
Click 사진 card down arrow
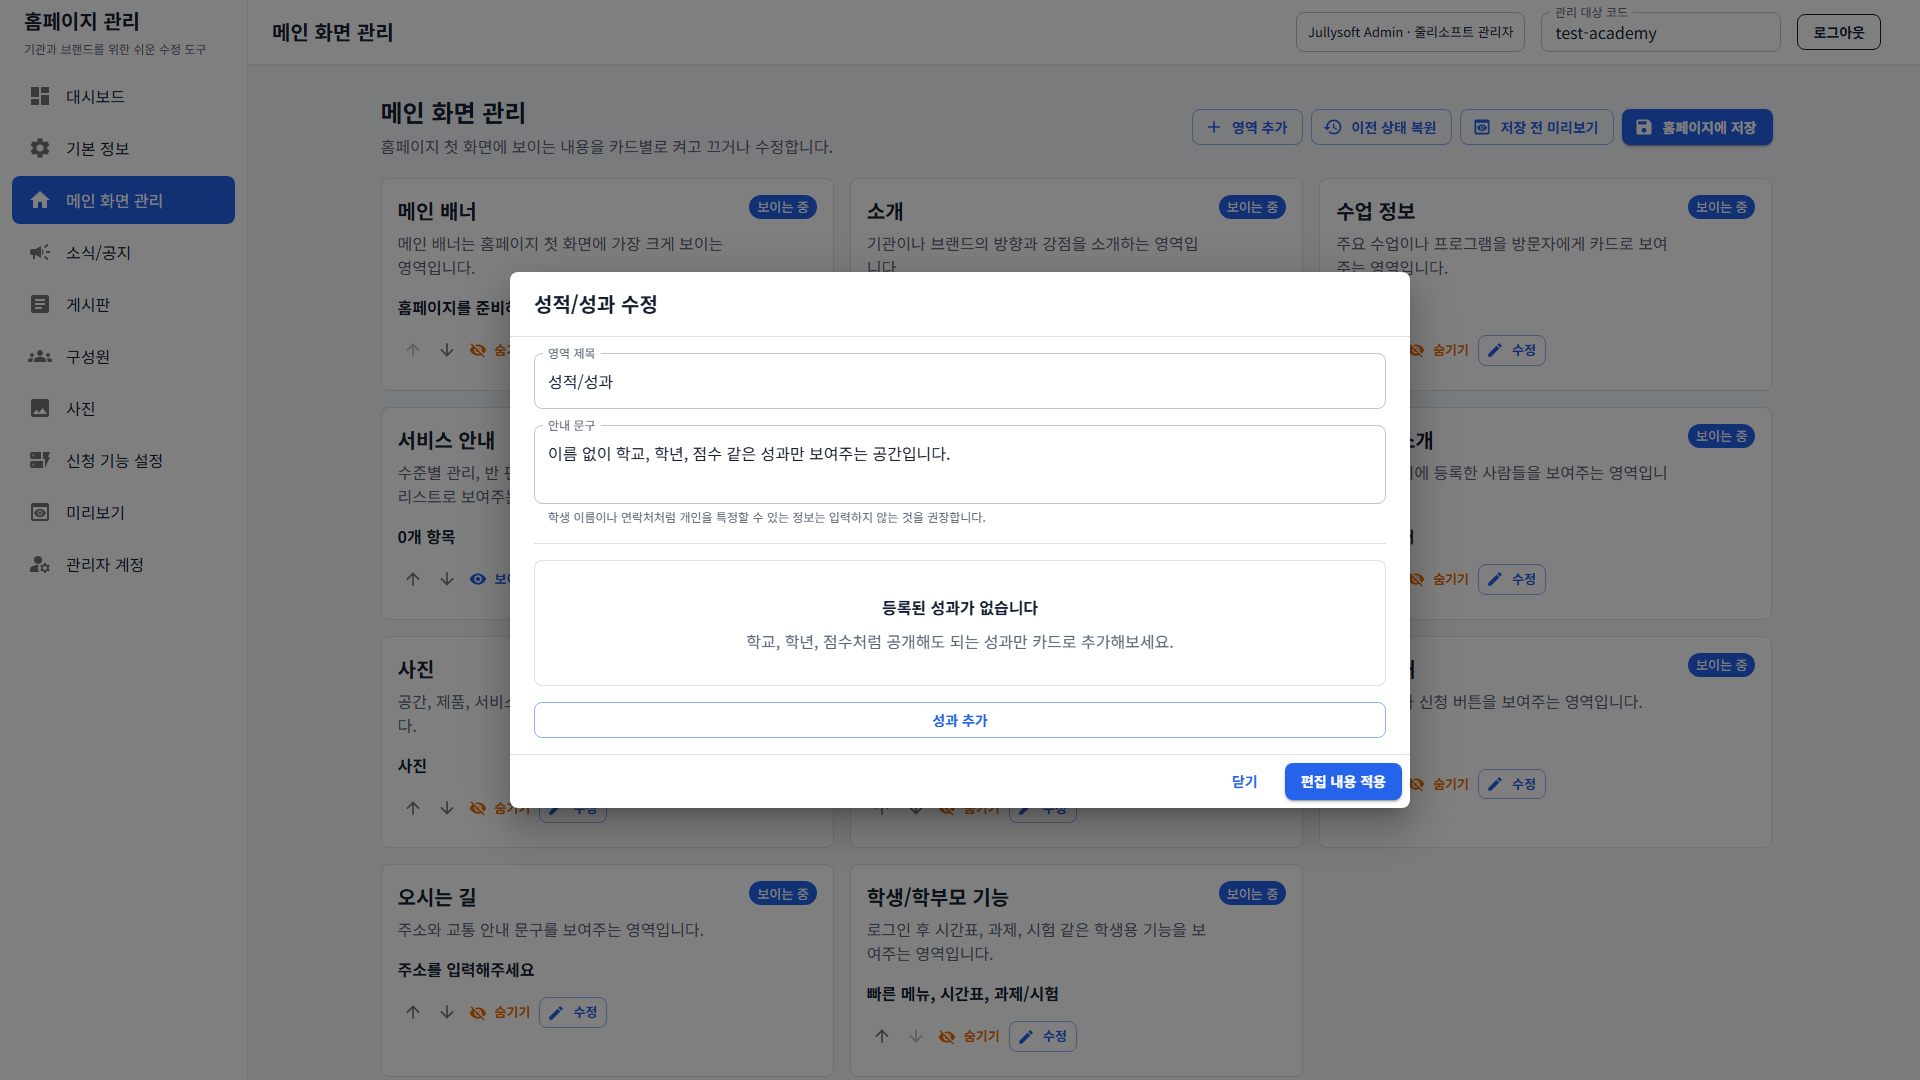click(x=447, y=808)
